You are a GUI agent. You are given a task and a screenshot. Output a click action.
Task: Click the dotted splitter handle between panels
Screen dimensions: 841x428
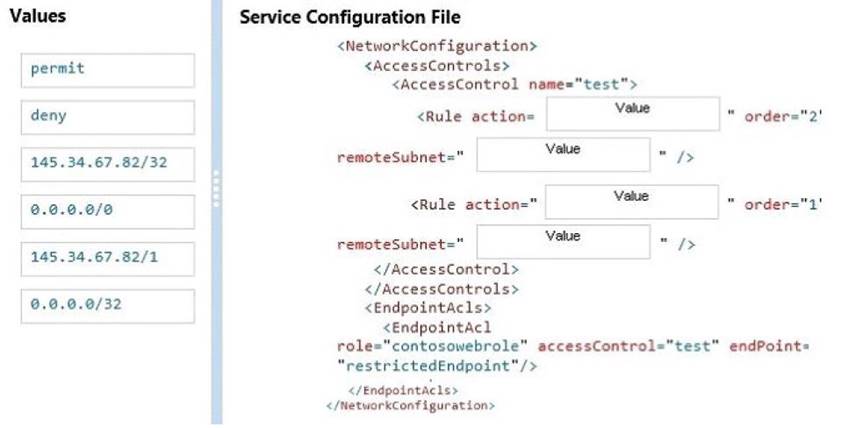pos(216,188)
